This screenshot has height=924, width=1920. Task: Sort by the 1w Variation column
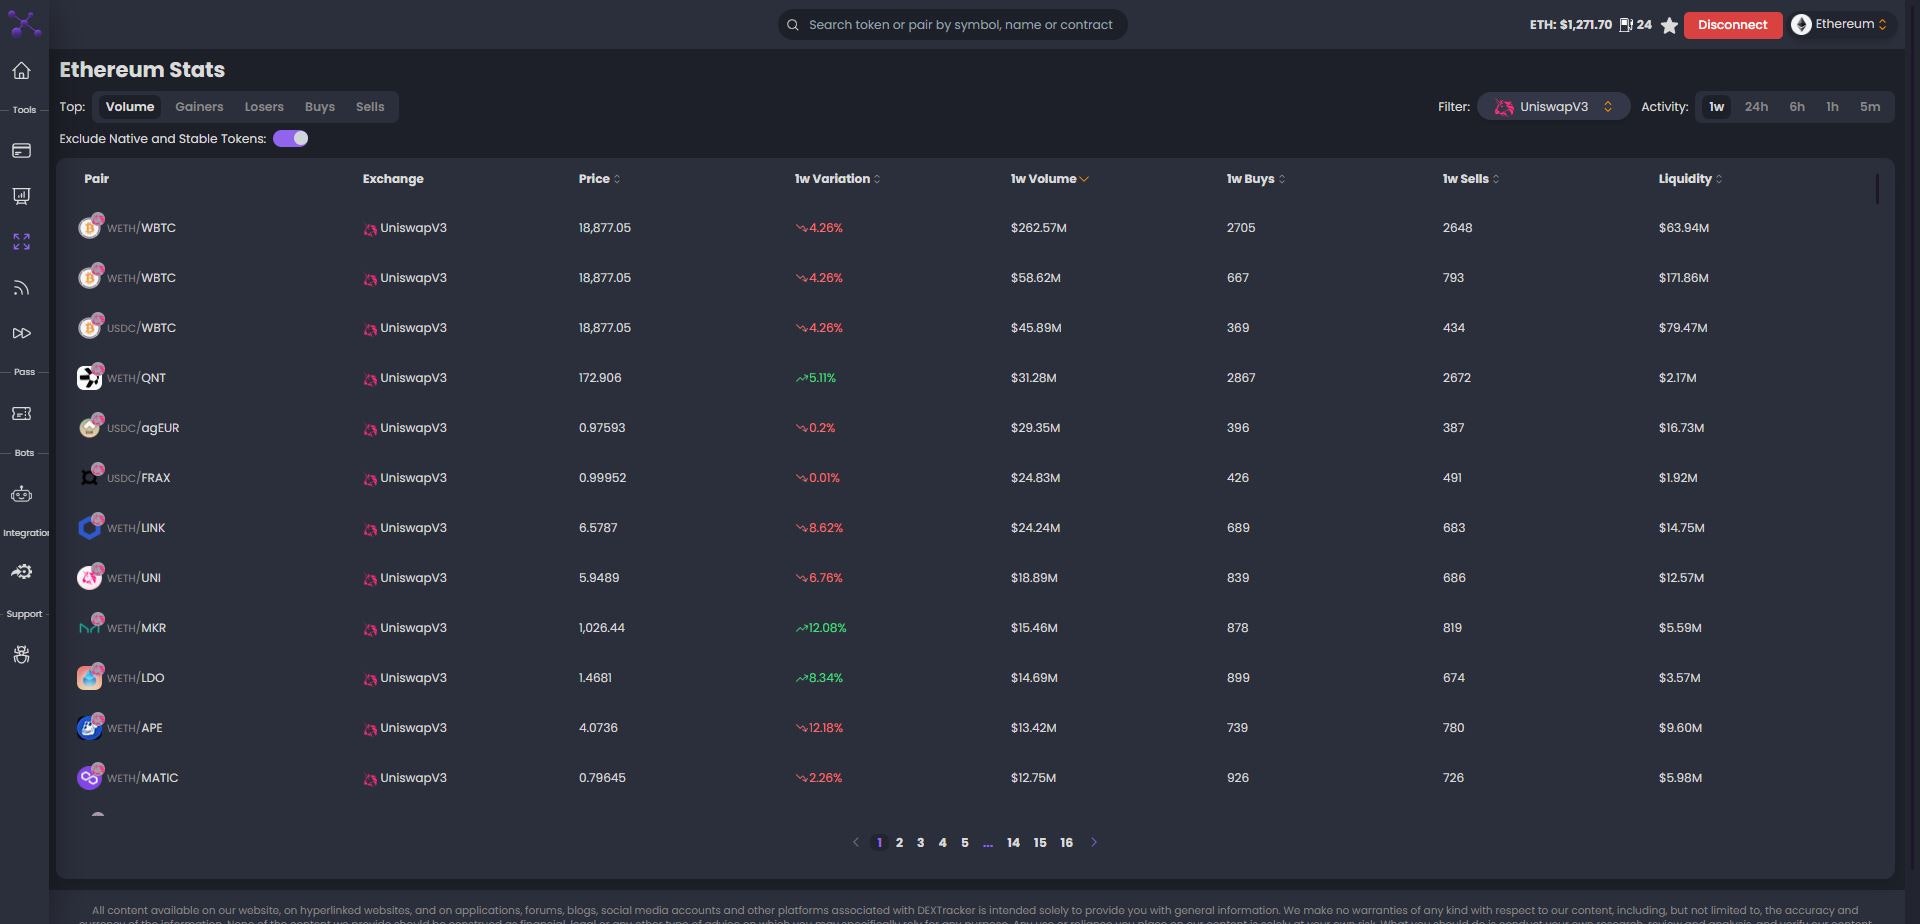(x=837, y=179)
